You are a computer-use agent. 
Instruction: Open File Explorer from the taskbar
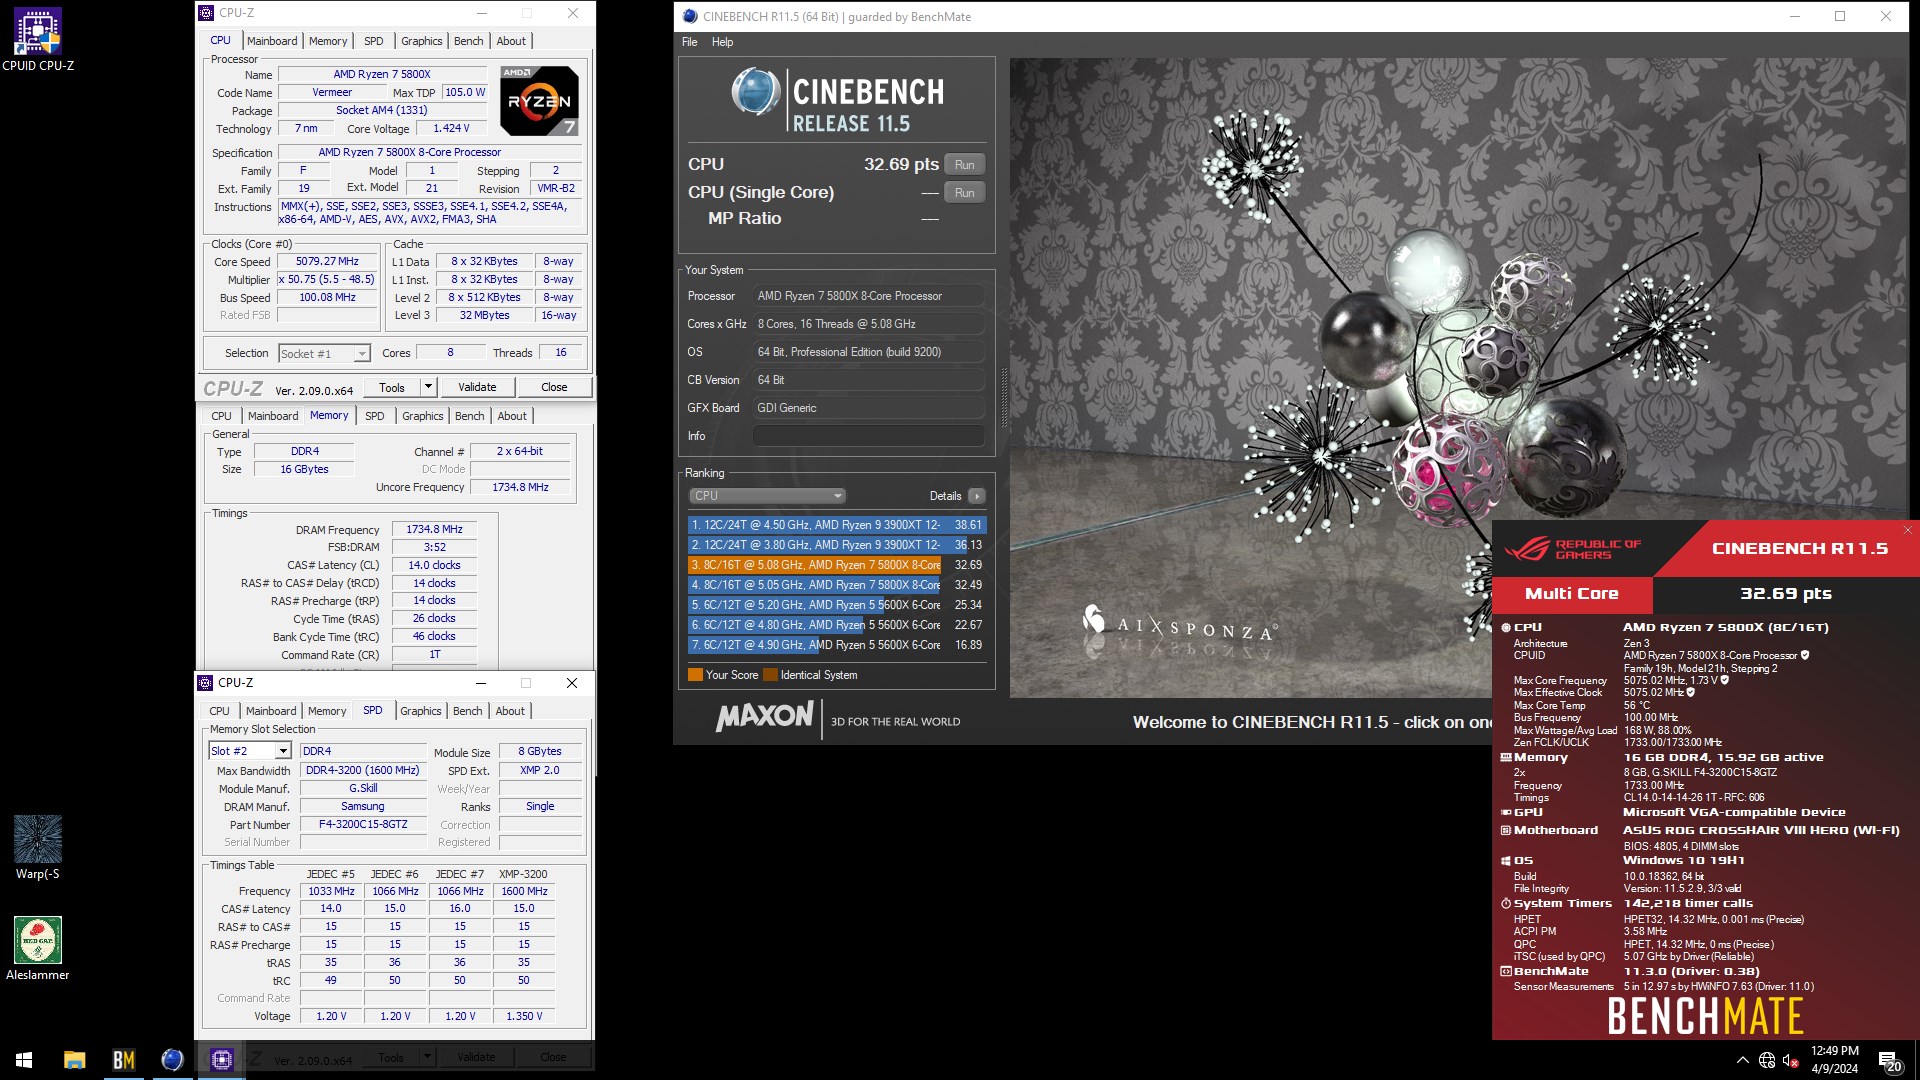pyautogui.click(x=75, y=1060)
